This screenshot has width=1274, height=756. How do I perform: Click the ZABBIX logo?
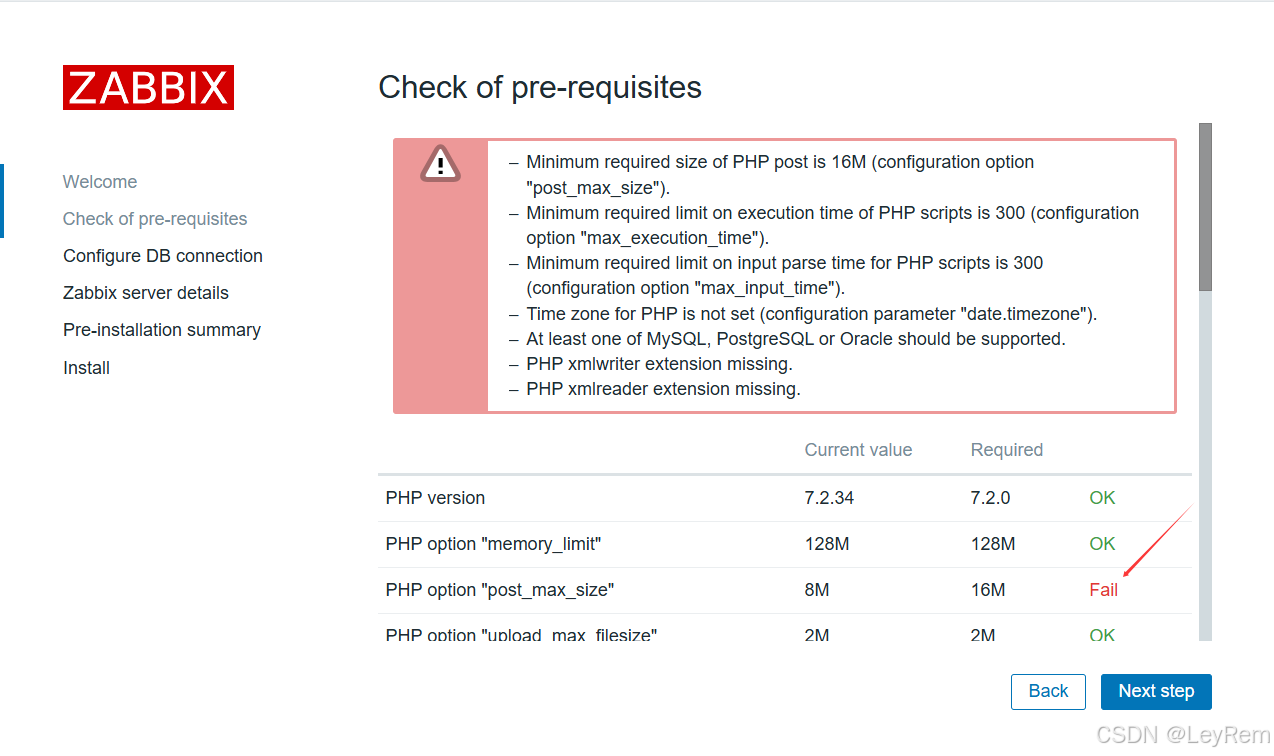tap(148, 87)
